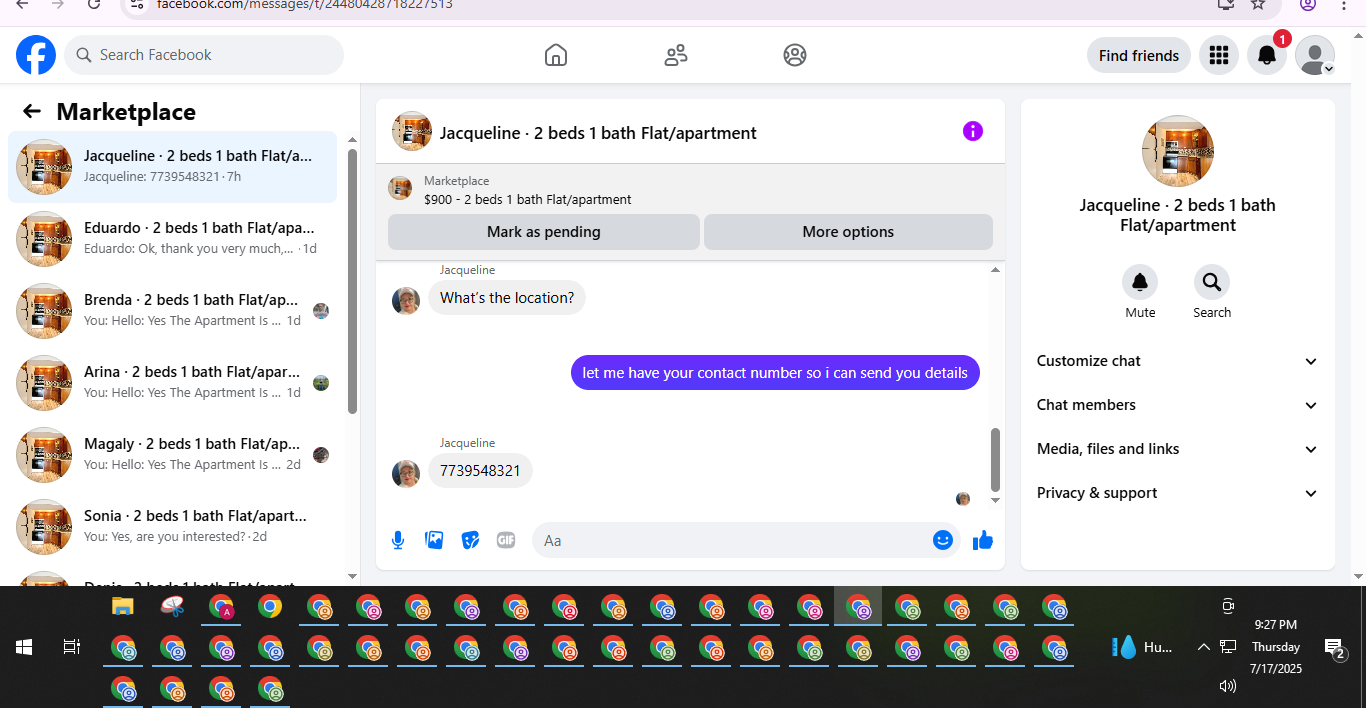The image size is (1366, 708).
Task: Open the Friends icon in top navigation
Action: 676,55
